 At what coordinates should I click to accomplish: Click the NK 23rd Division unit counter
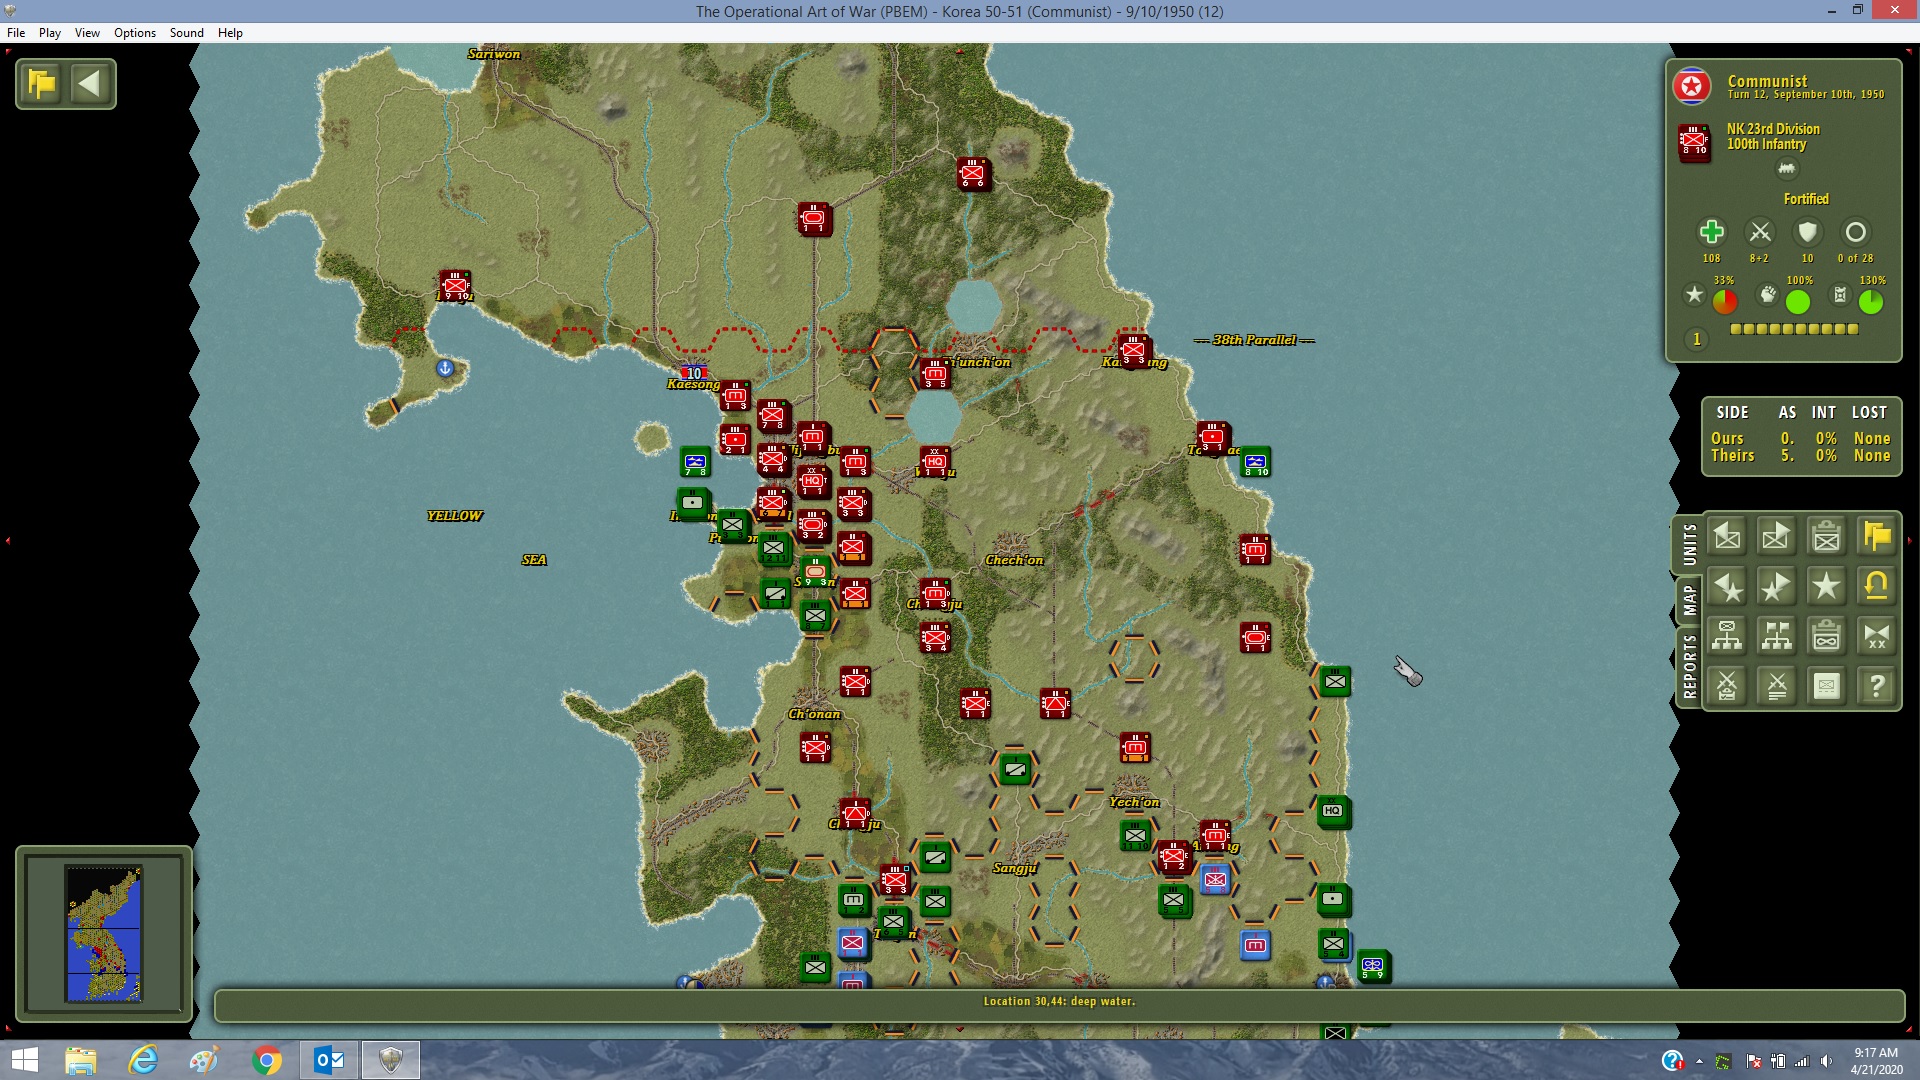tap(1694, 142)
